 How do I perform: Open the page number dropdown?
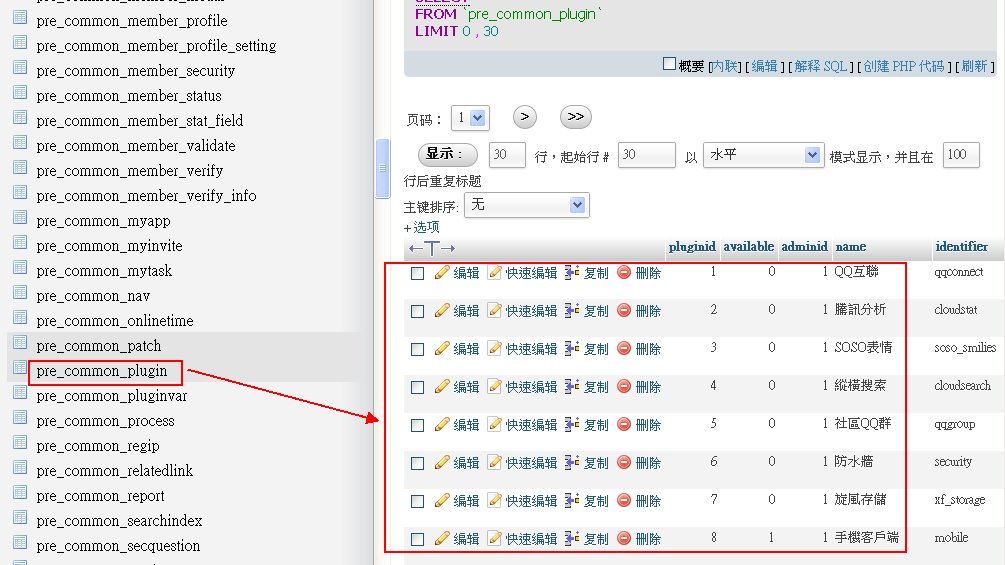tap(469, 118)
